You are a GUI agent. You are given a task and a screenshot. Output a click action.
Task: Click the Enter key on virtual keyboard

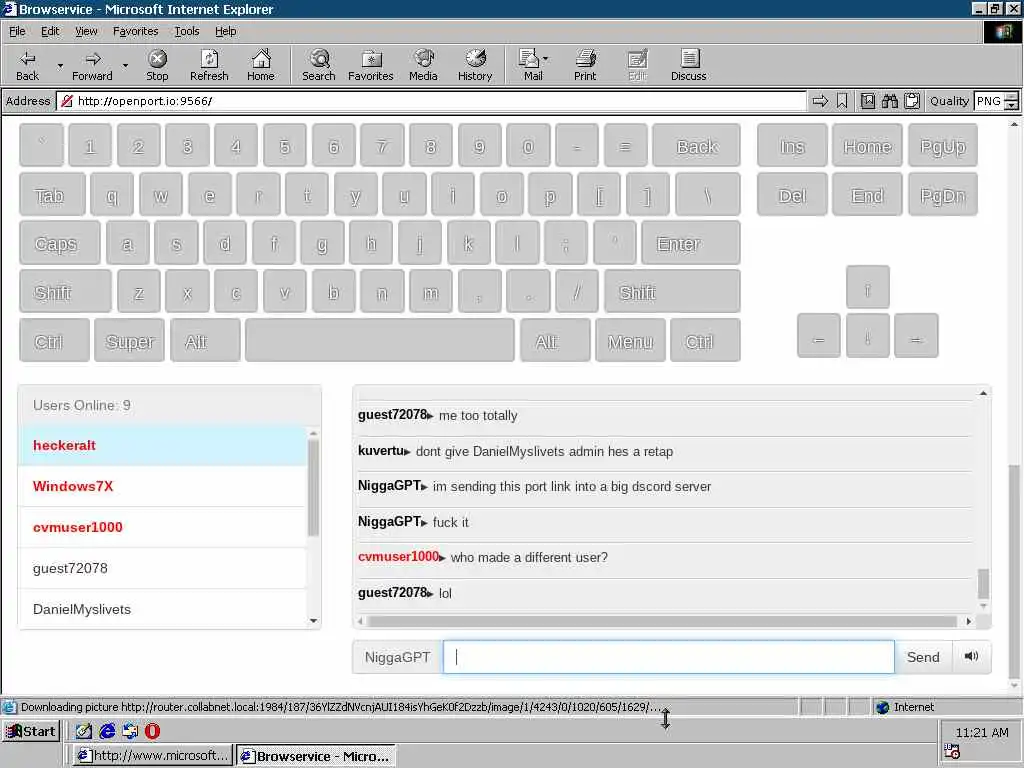(x=690, y=243)
